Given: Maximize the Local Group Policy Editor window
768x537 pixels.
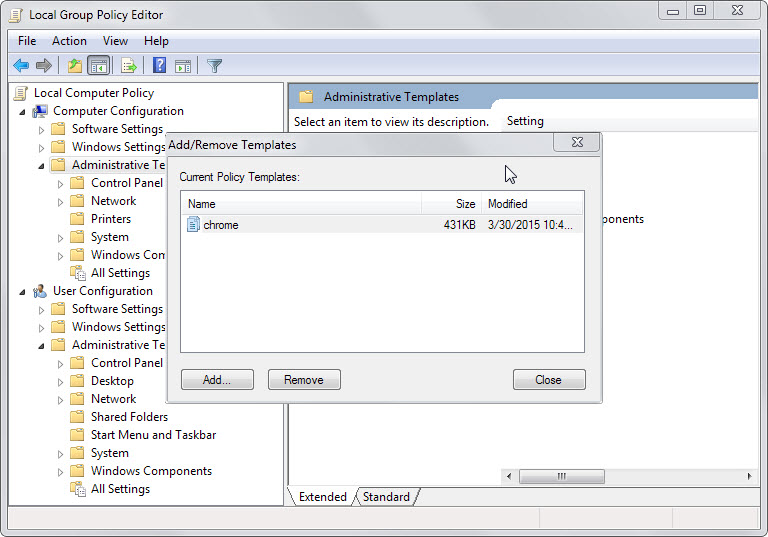Looking at the screenshot, I should point(700,10).
